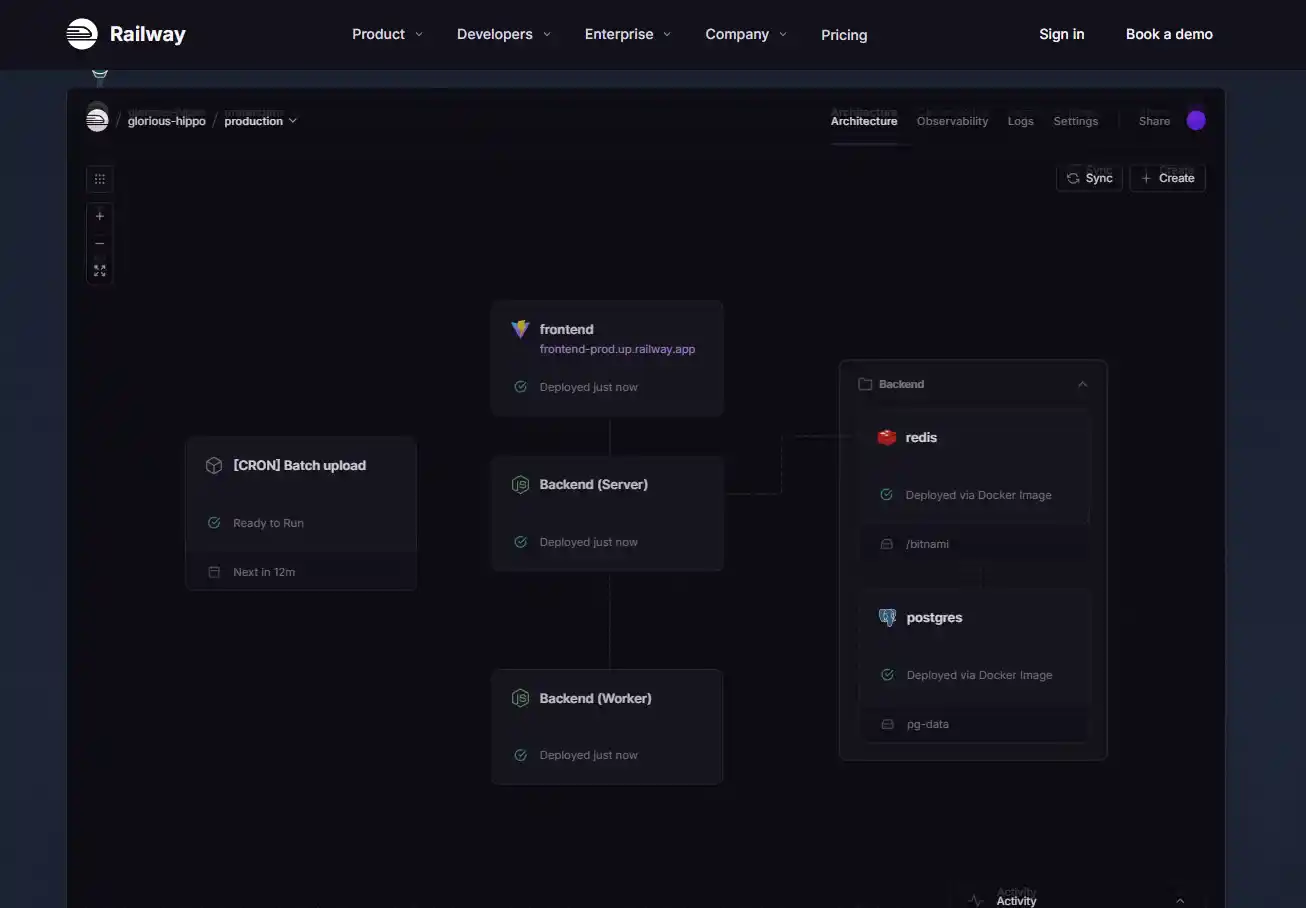Click the CRON Batch upload cube icon
Viewport: 1306px width, 908px height.
click(x=213, y=465)
